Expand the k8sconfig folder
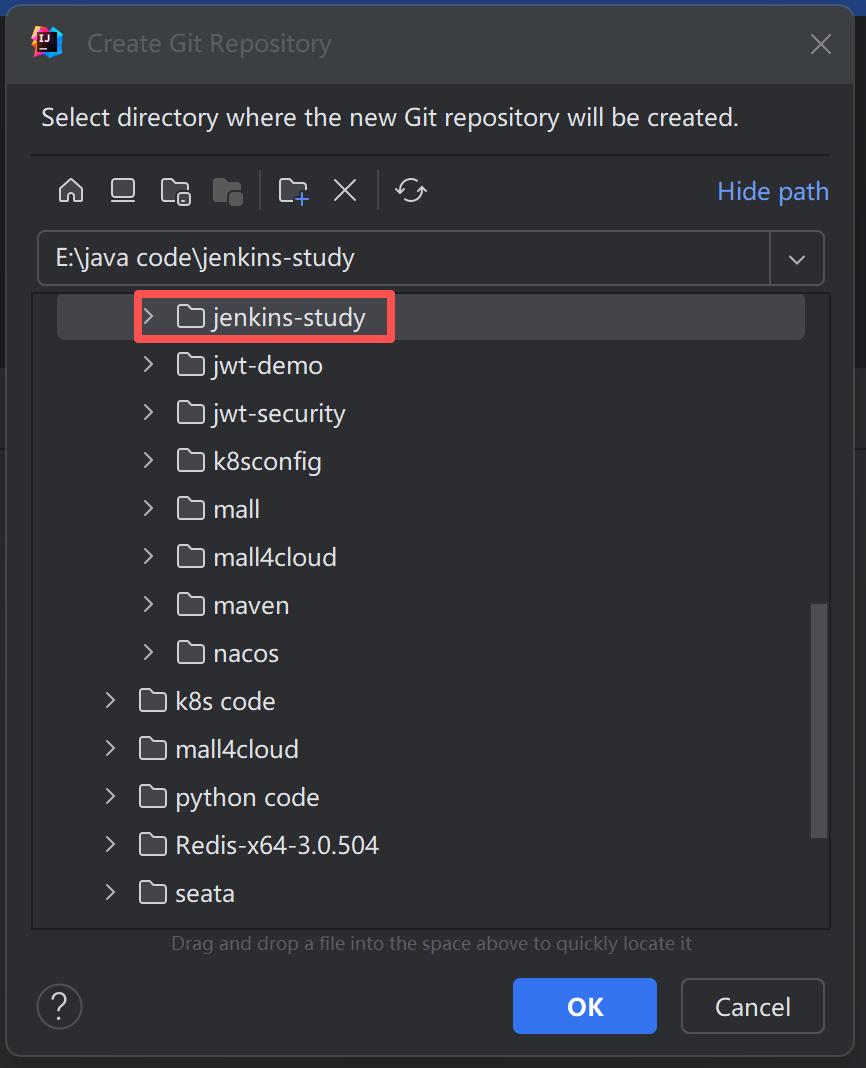 pos(148,461)
